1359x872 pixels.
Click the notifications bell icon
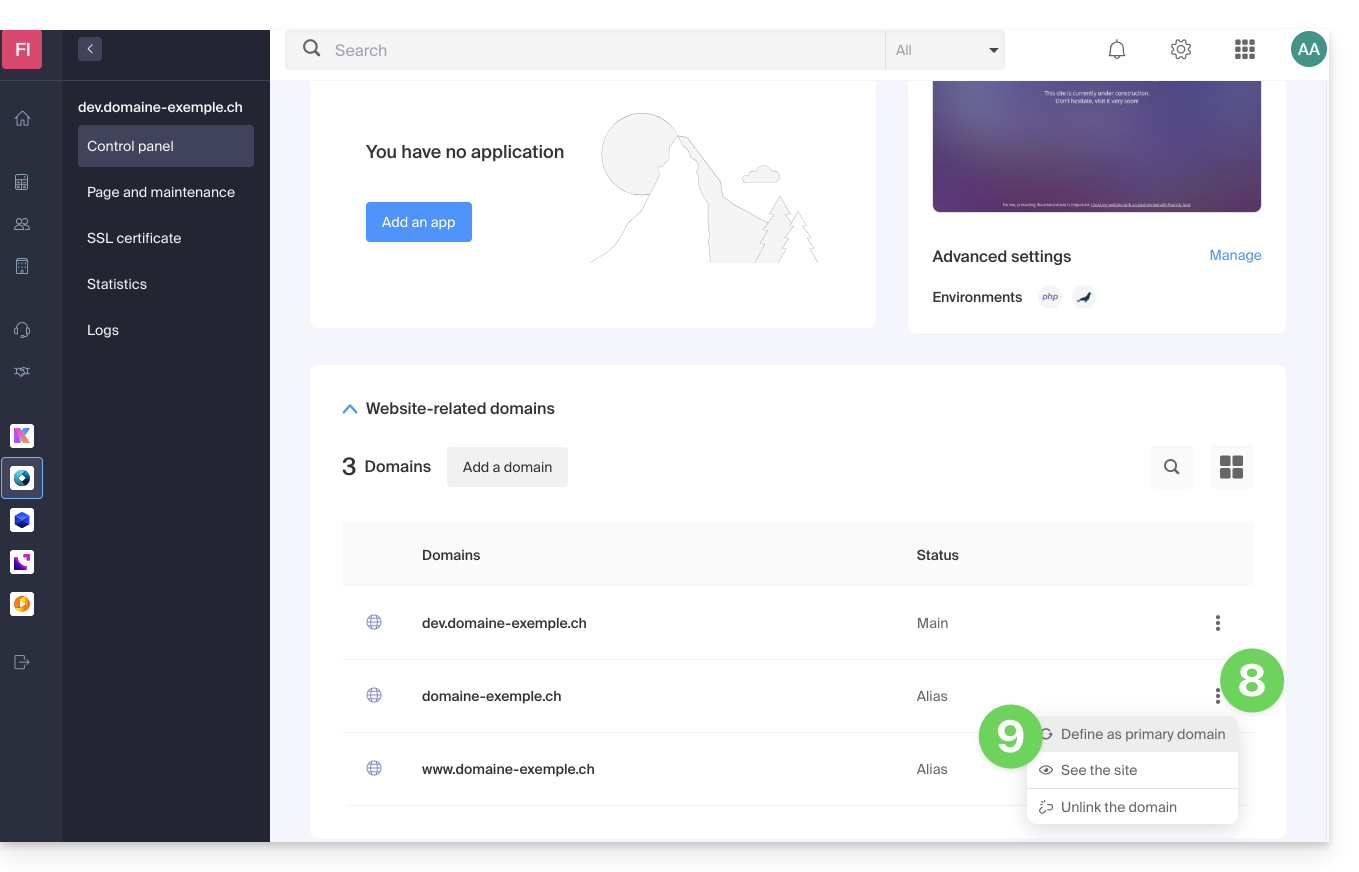point(1117,50)
